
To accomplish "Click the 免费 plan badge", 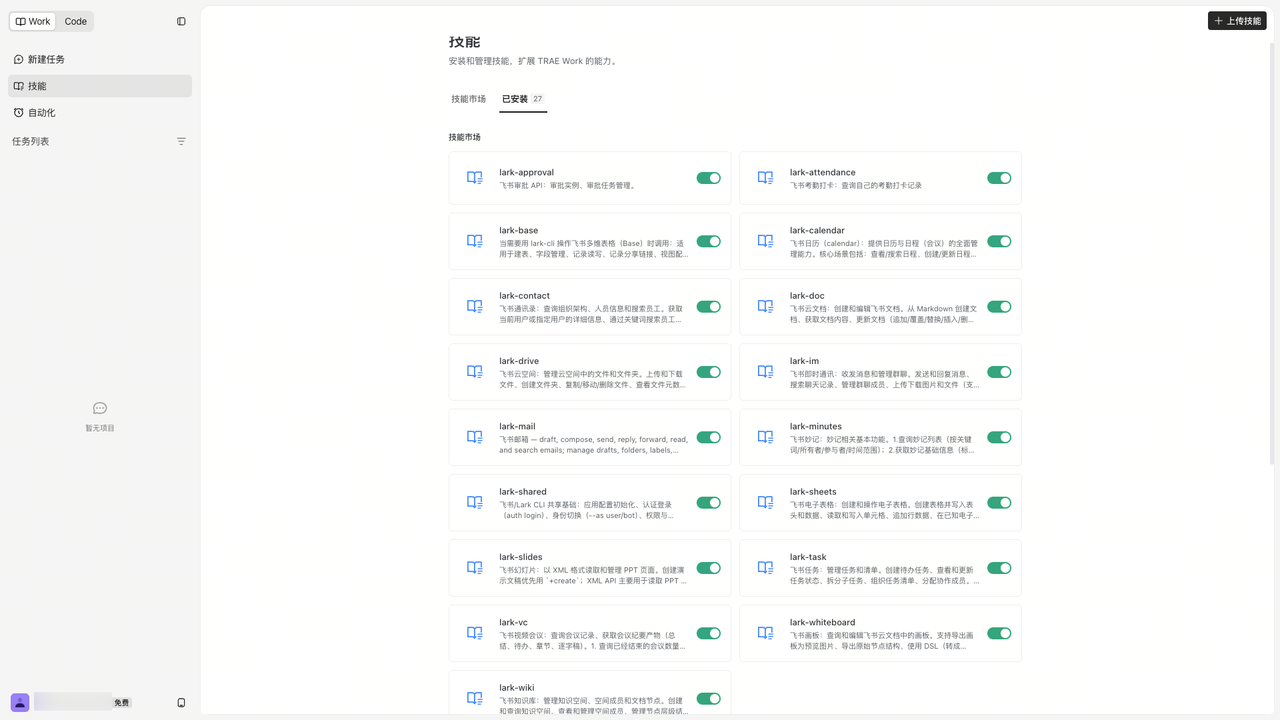I will coord(122,703).
